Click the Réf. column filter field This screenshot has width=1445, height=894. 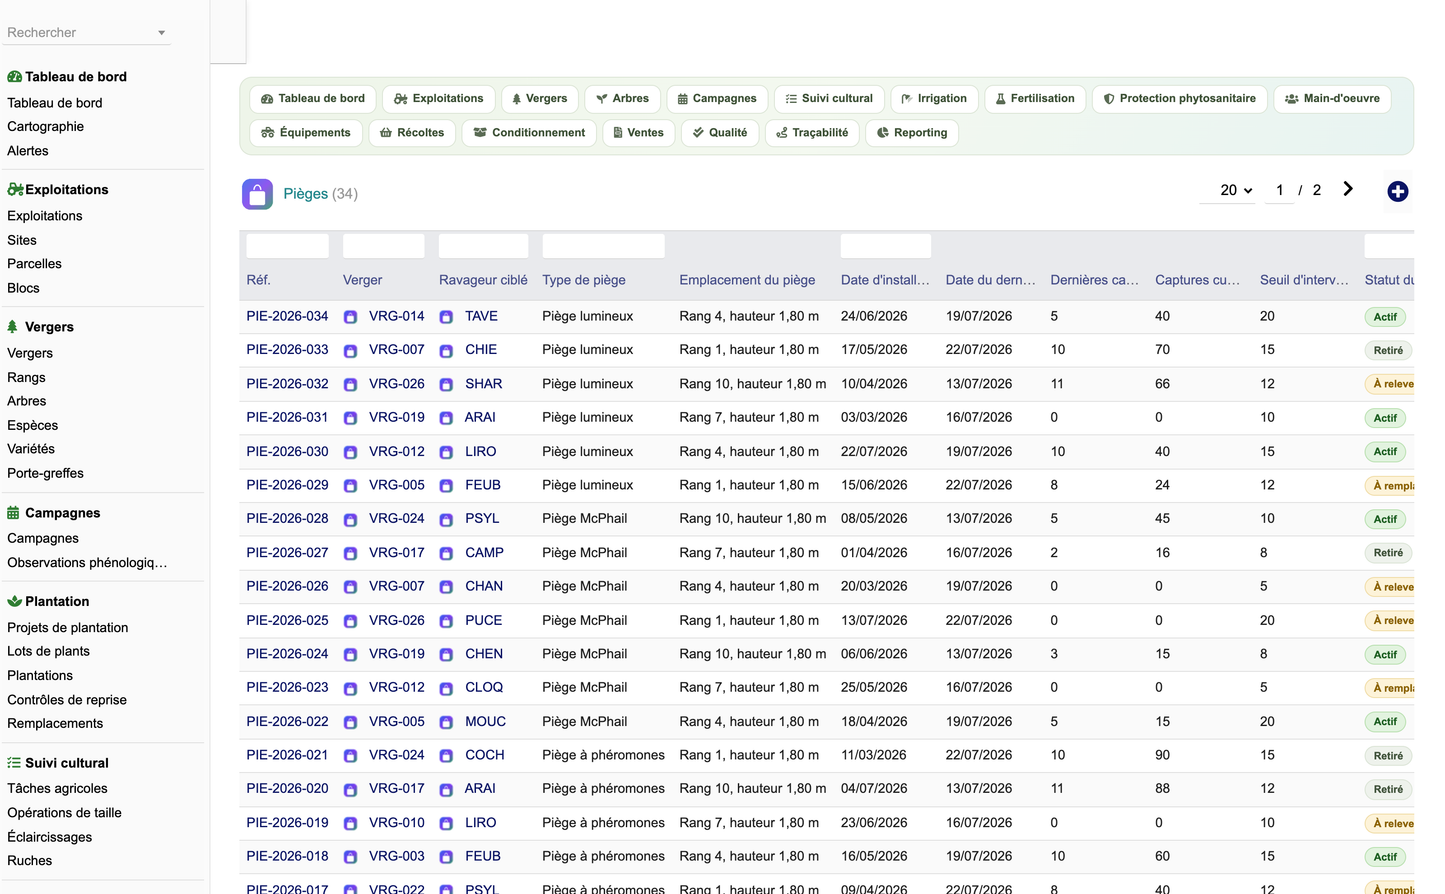288,246
